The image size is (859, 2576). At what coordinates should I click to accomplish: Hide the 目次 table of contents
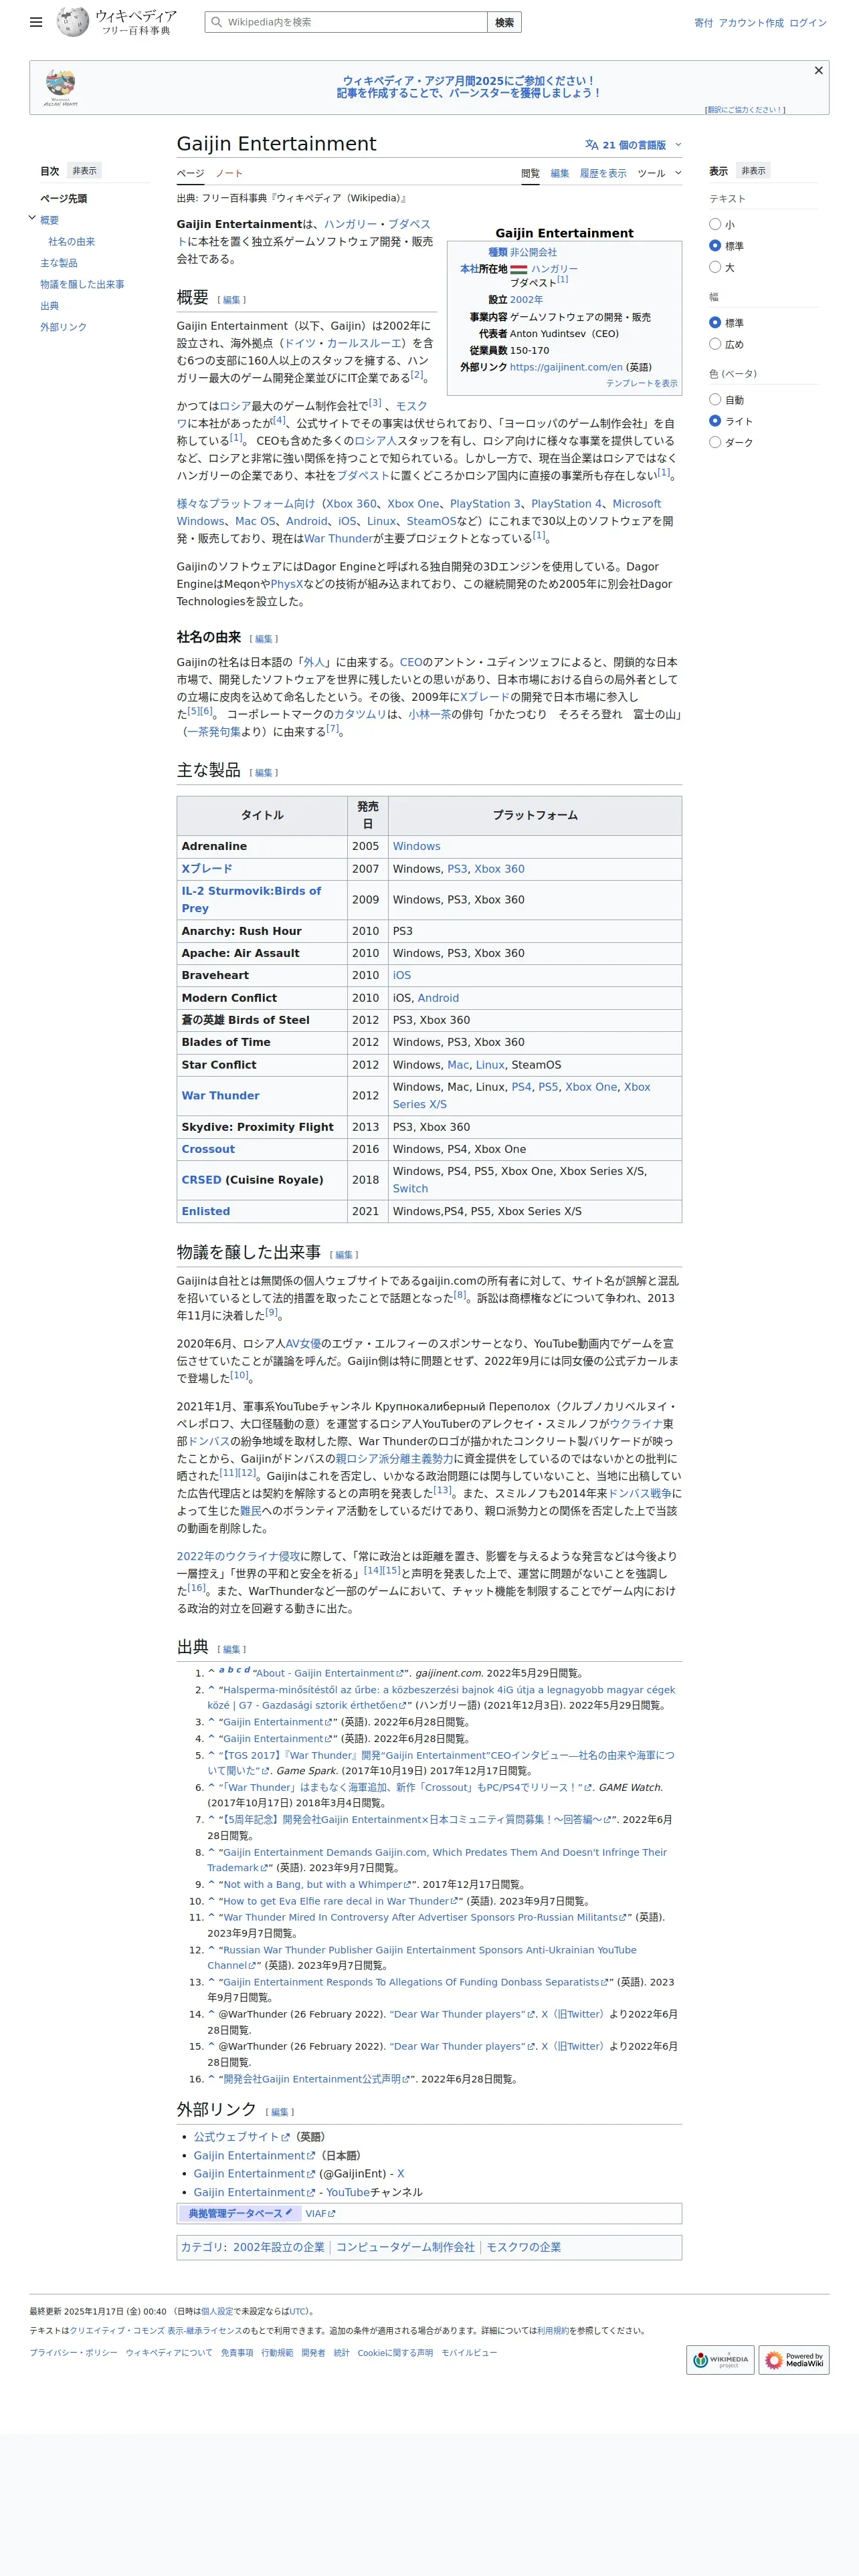84,171
